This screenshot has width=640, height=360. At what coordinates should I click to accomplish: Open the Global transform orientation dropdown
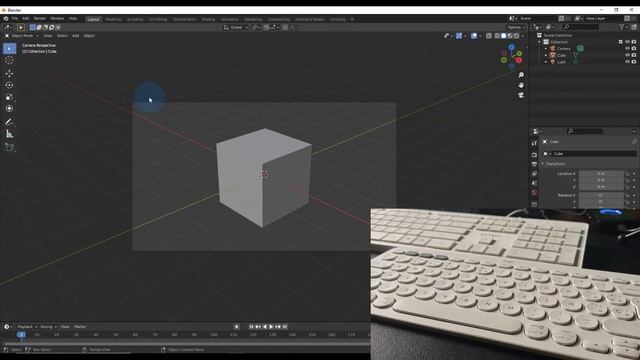coord(236,27)
